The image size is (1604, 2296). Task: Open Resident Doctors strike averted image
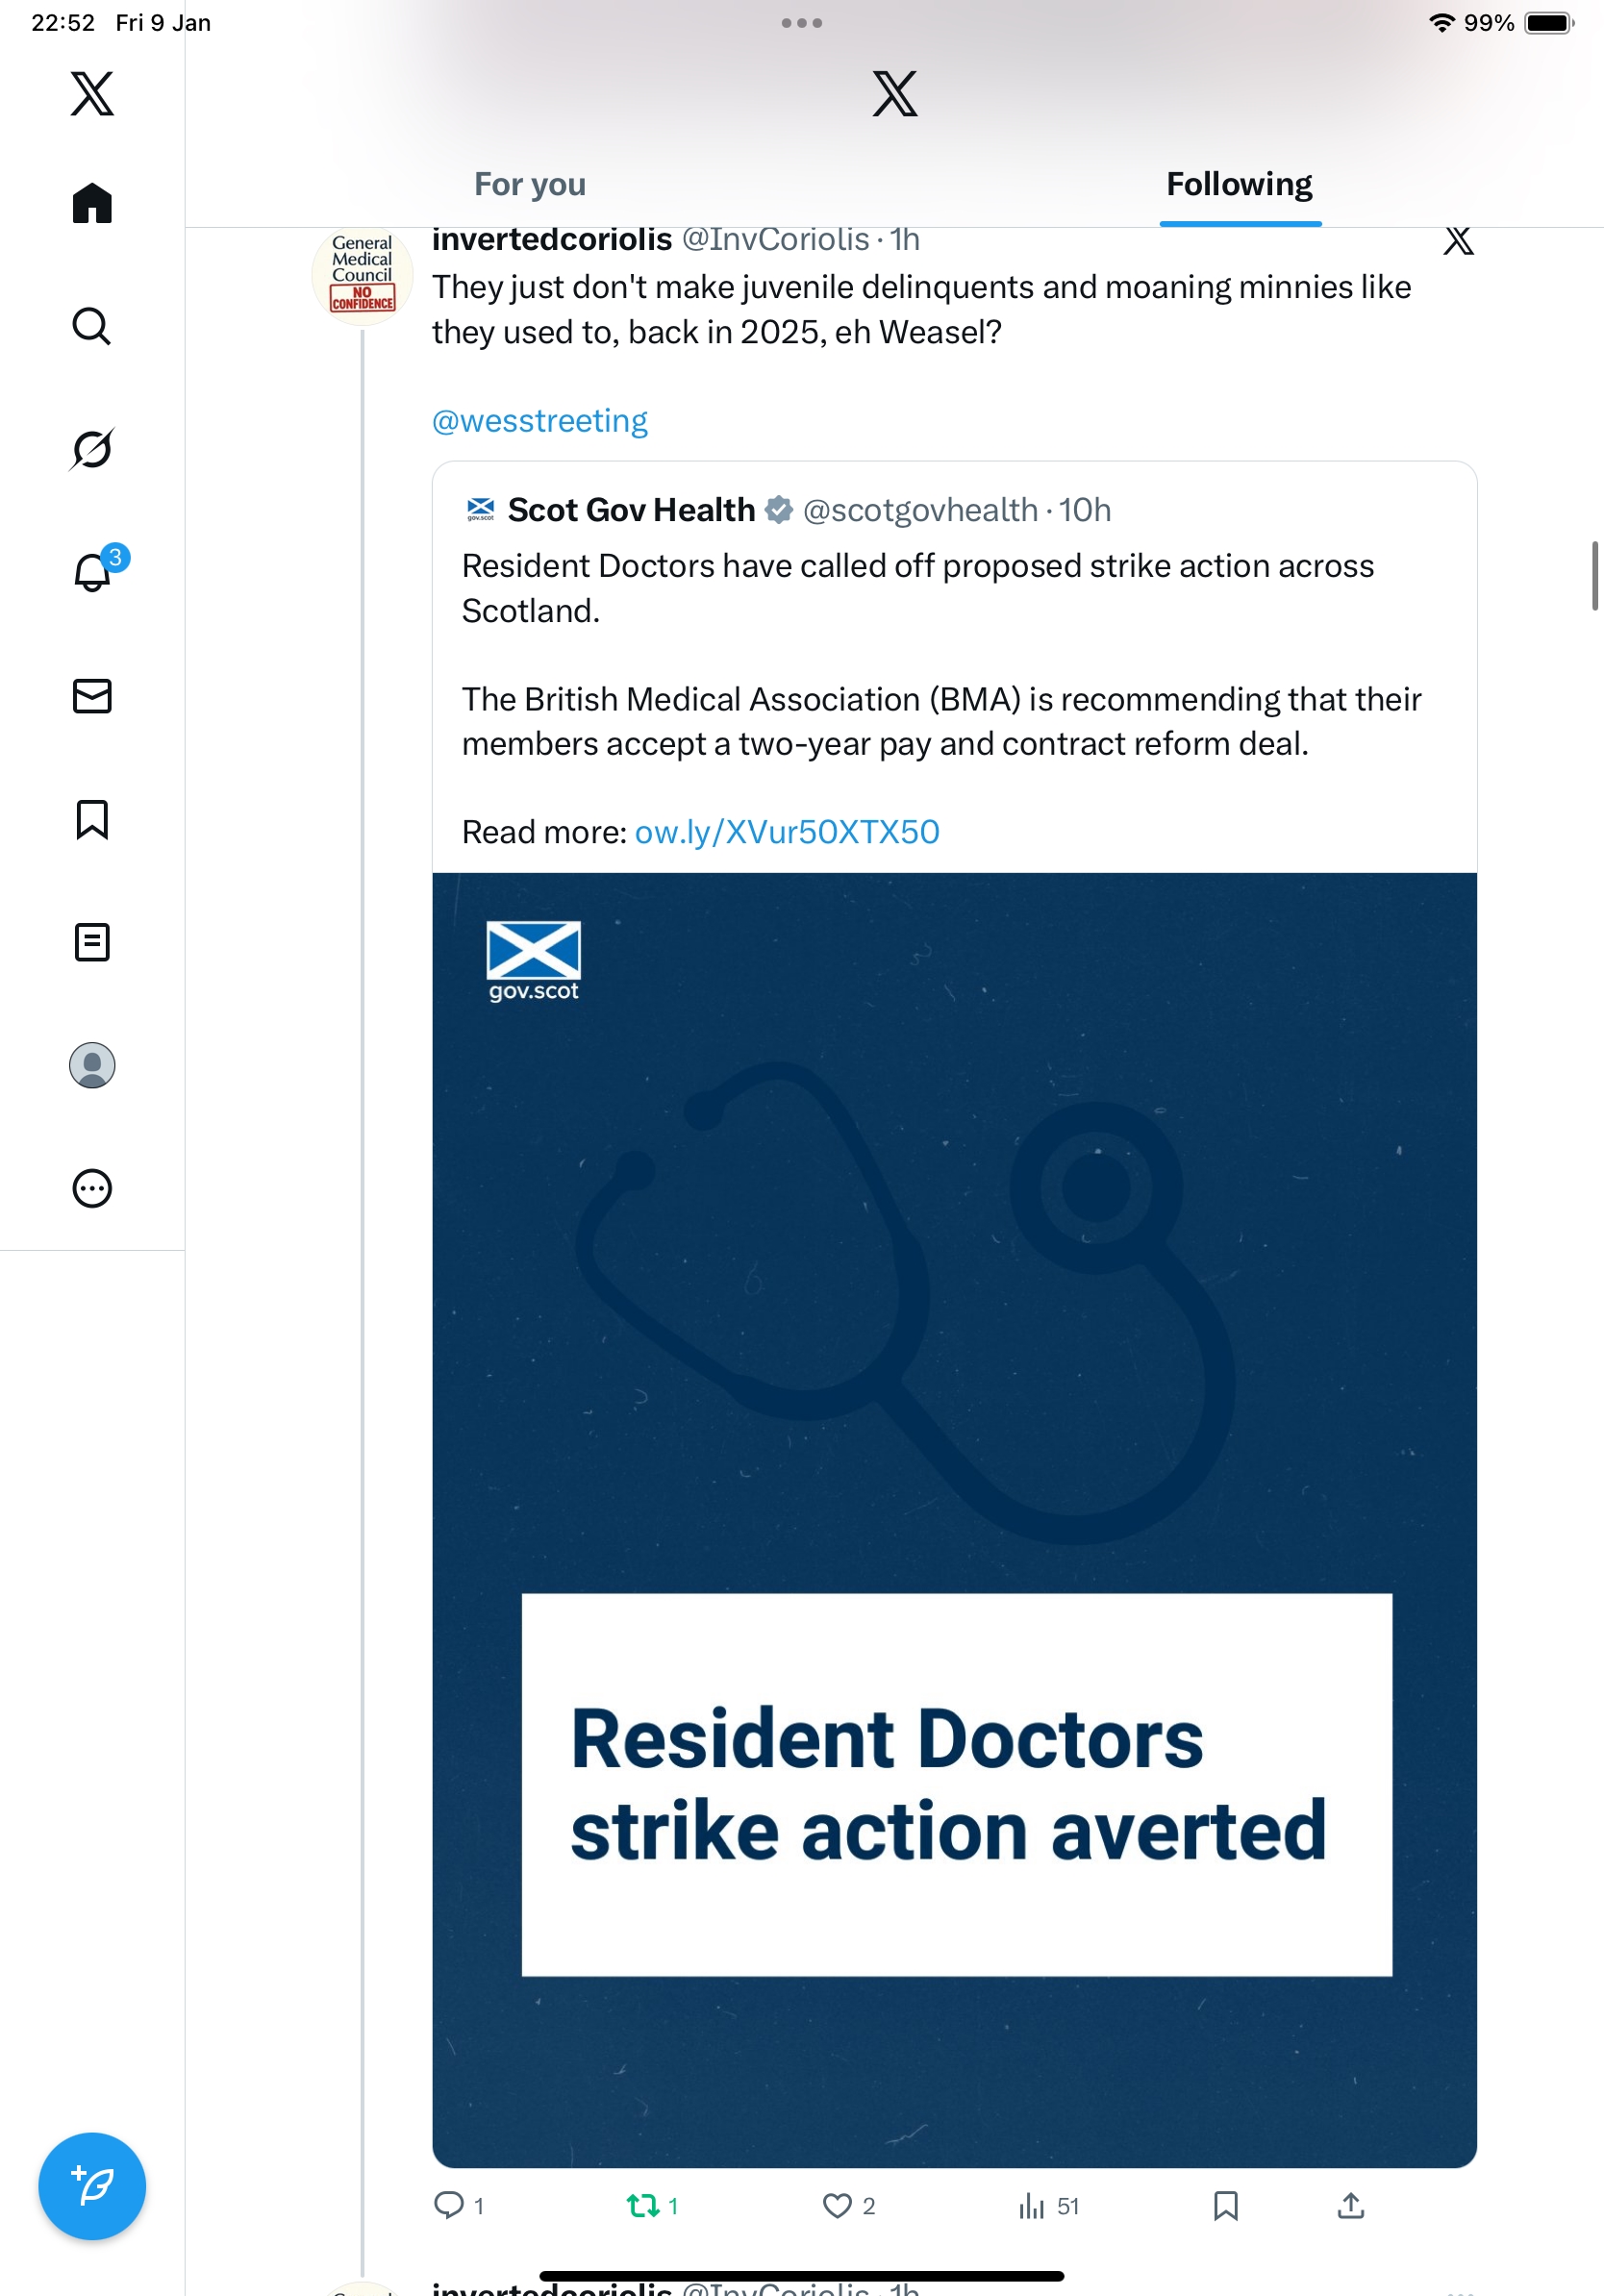954,1520
